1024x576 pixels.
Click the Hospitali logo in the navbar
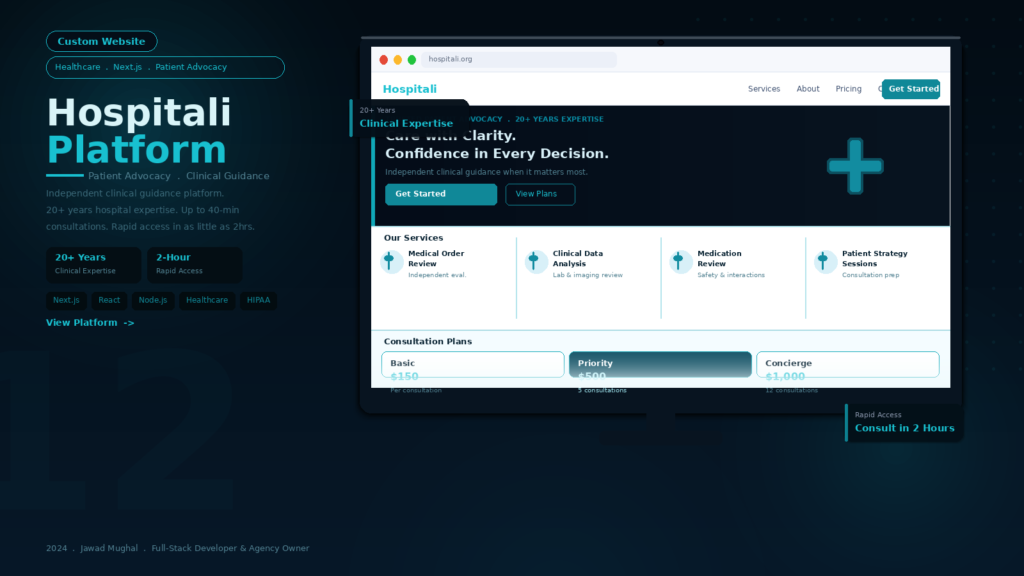click(409, 89)
